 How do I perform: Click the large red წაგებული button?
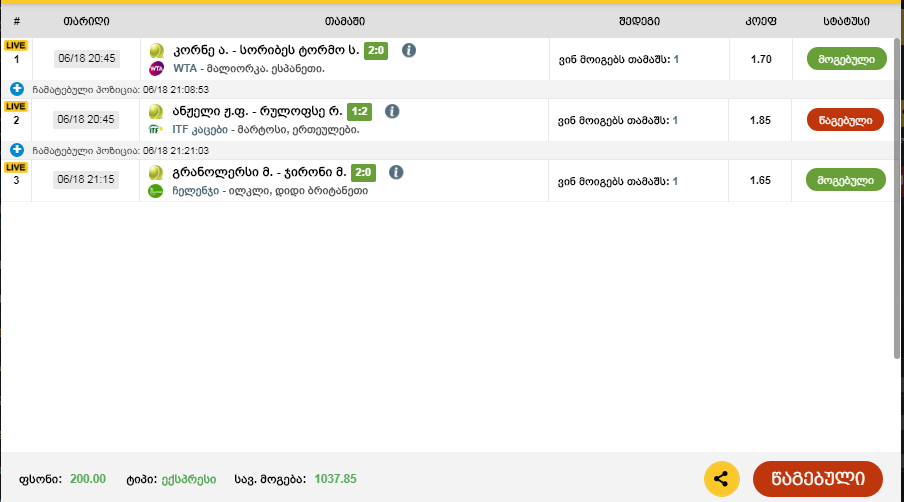818,479
